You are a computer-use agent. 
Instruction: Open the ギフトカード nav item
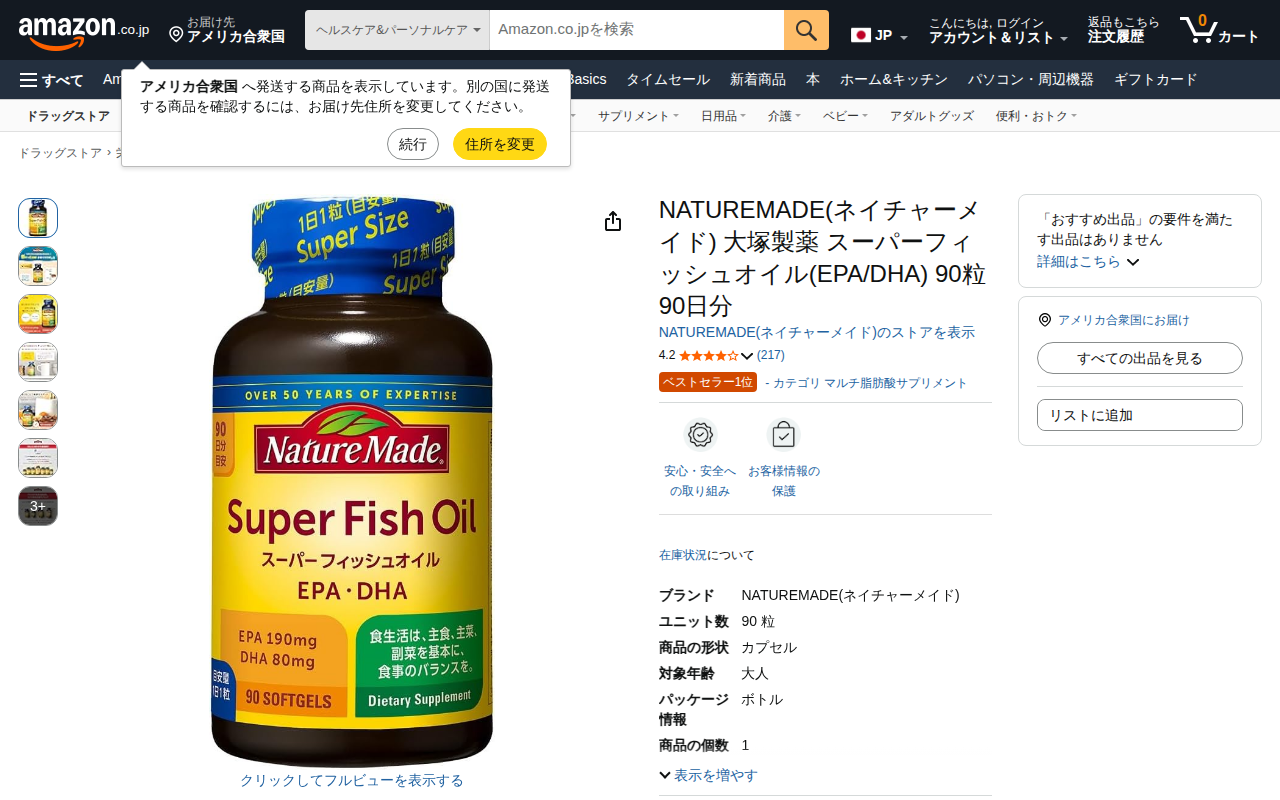pos(1155,80)
